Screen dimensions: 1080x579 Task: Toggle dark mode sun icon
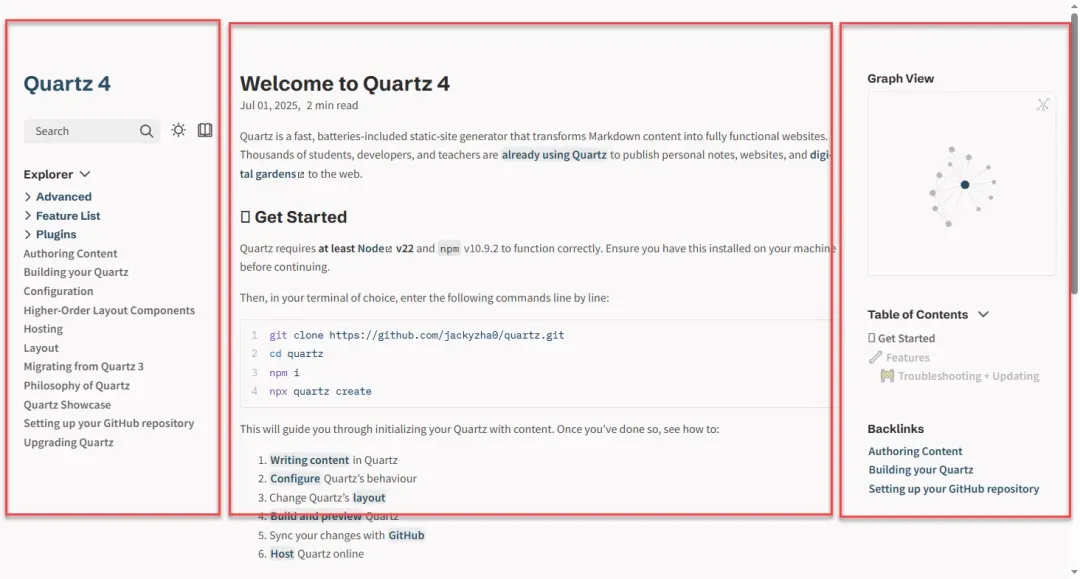[x=178, y=130]
